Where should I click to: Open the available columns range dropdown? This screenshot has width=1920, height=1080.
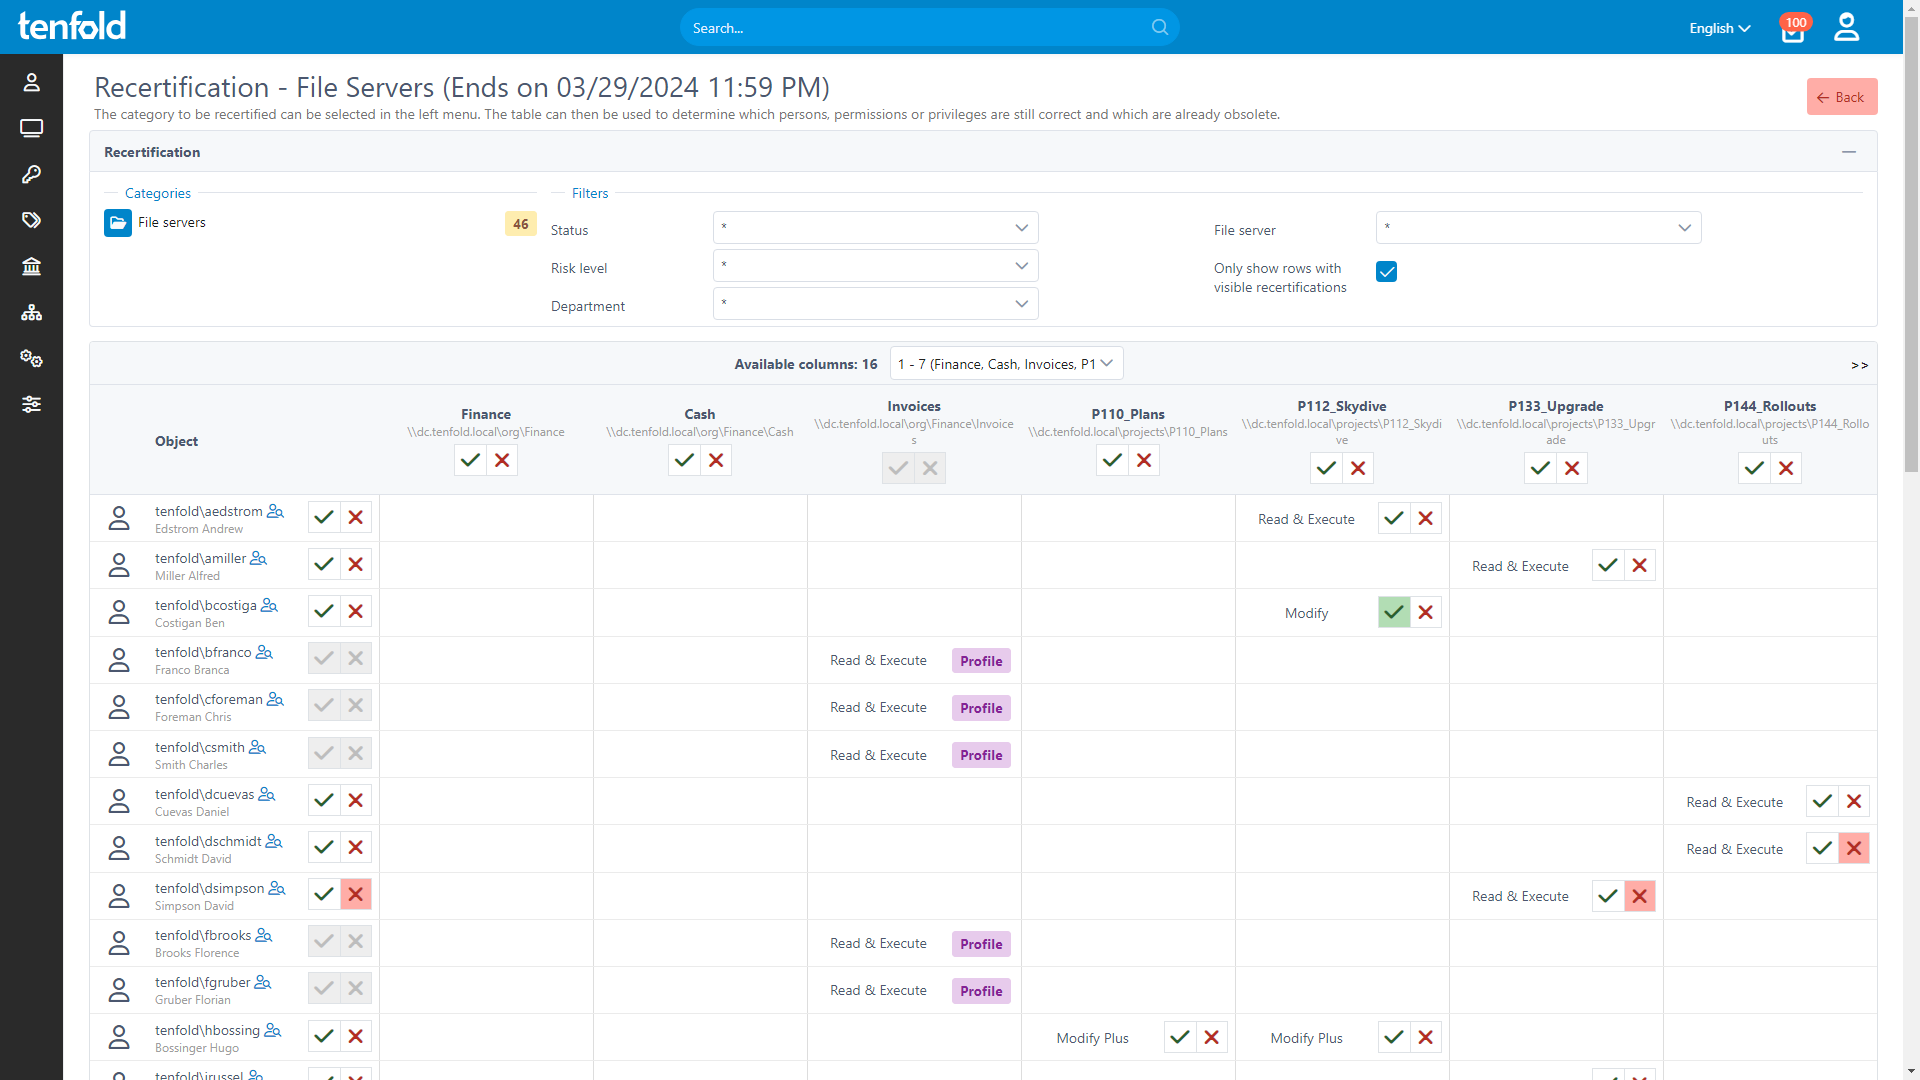tap(1006, 364)
